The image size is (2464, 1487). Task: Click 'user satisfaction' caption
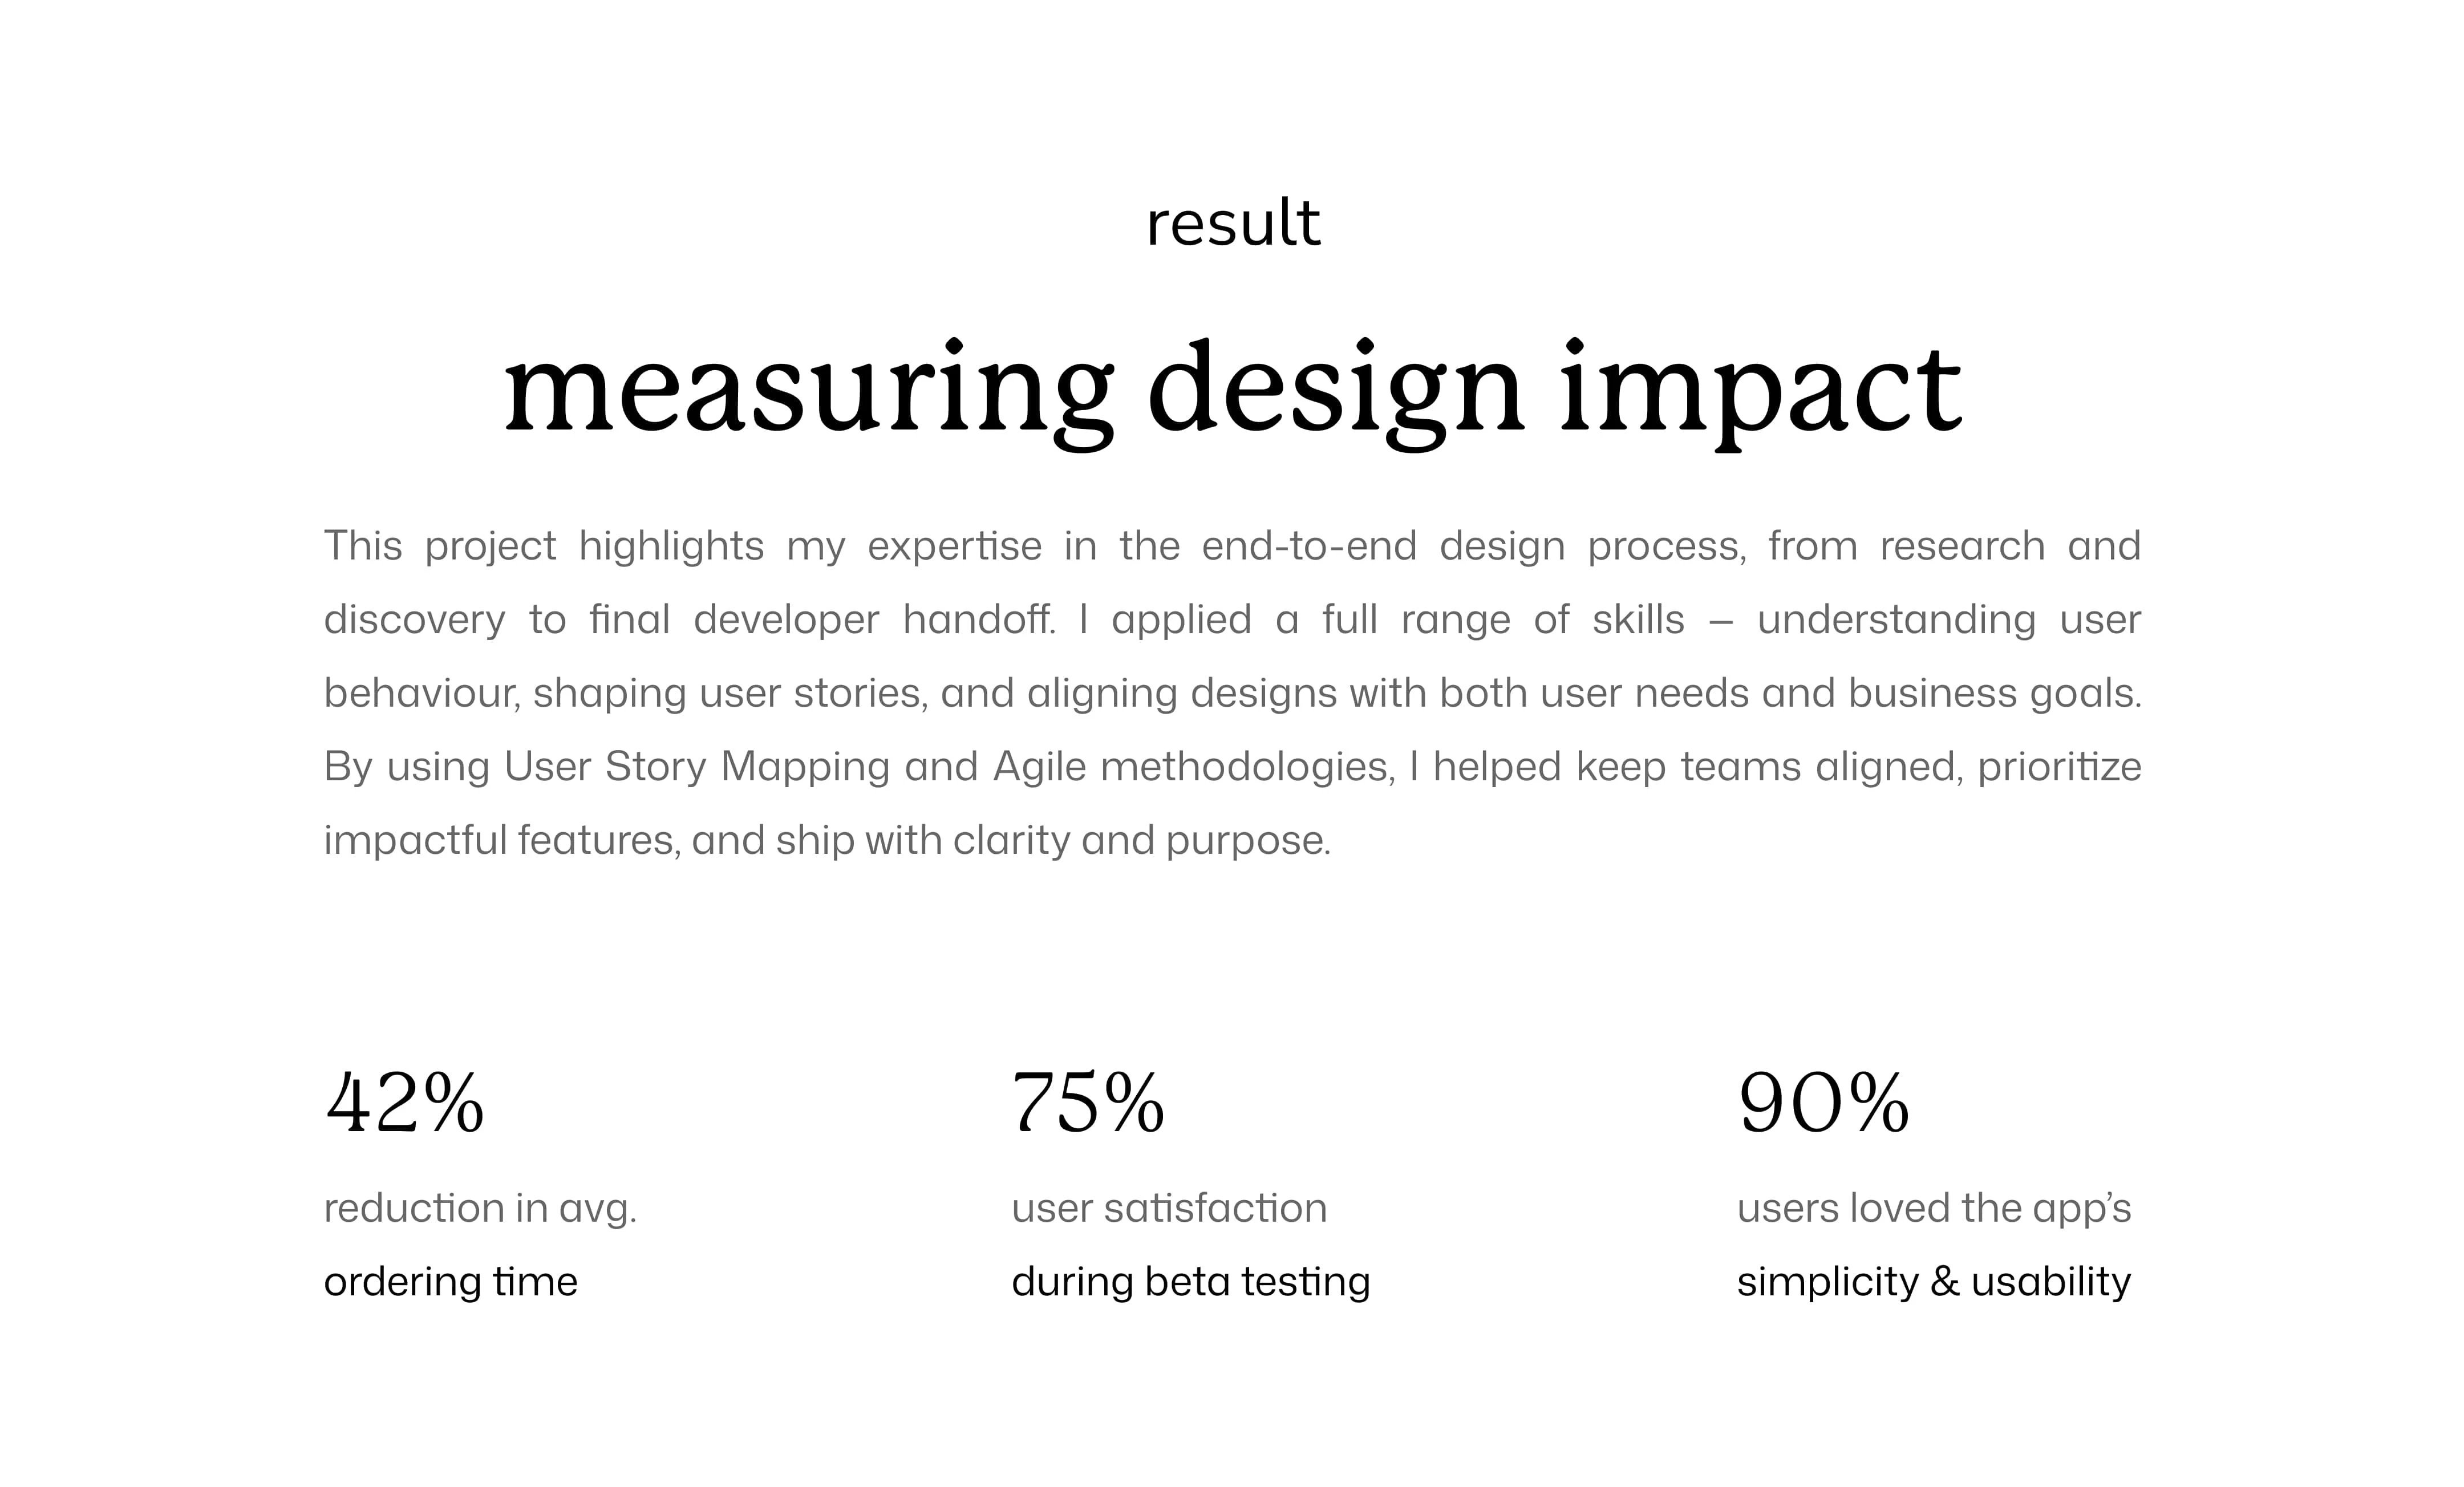click(1169, 1208)
